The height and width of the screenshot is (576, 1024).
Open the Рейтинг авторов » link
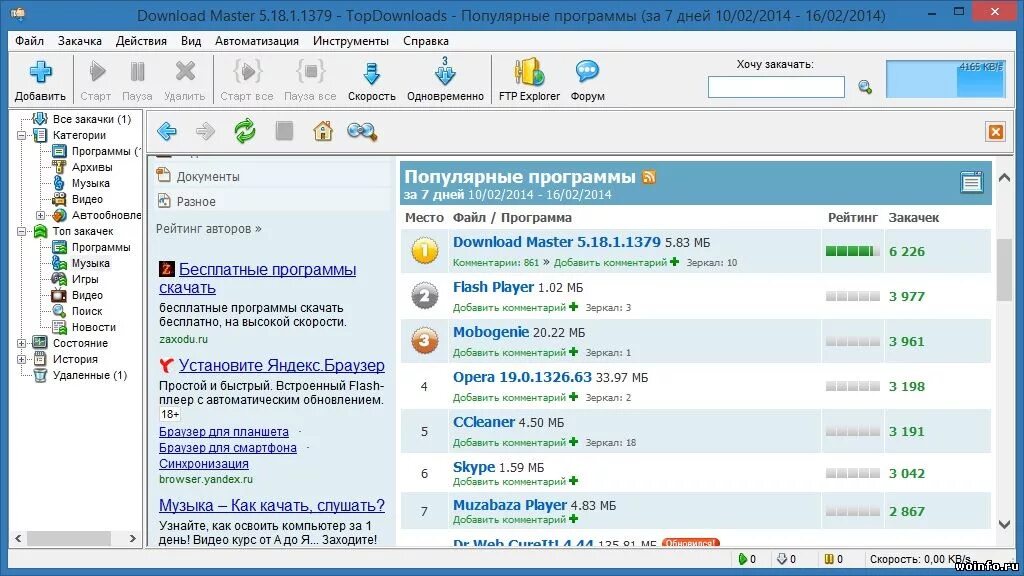click(x=208, y=229)
